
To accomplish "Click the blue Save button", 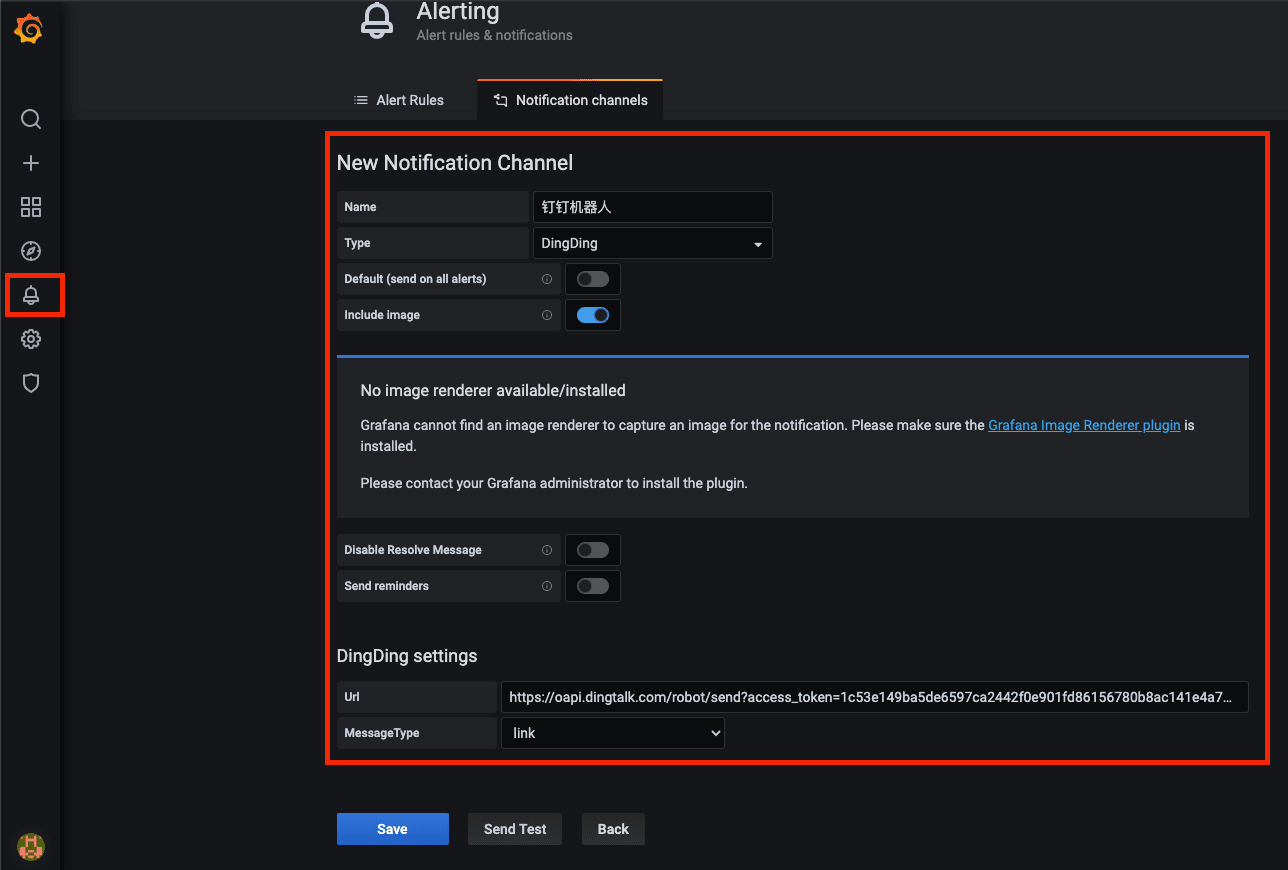I will 393,829.
